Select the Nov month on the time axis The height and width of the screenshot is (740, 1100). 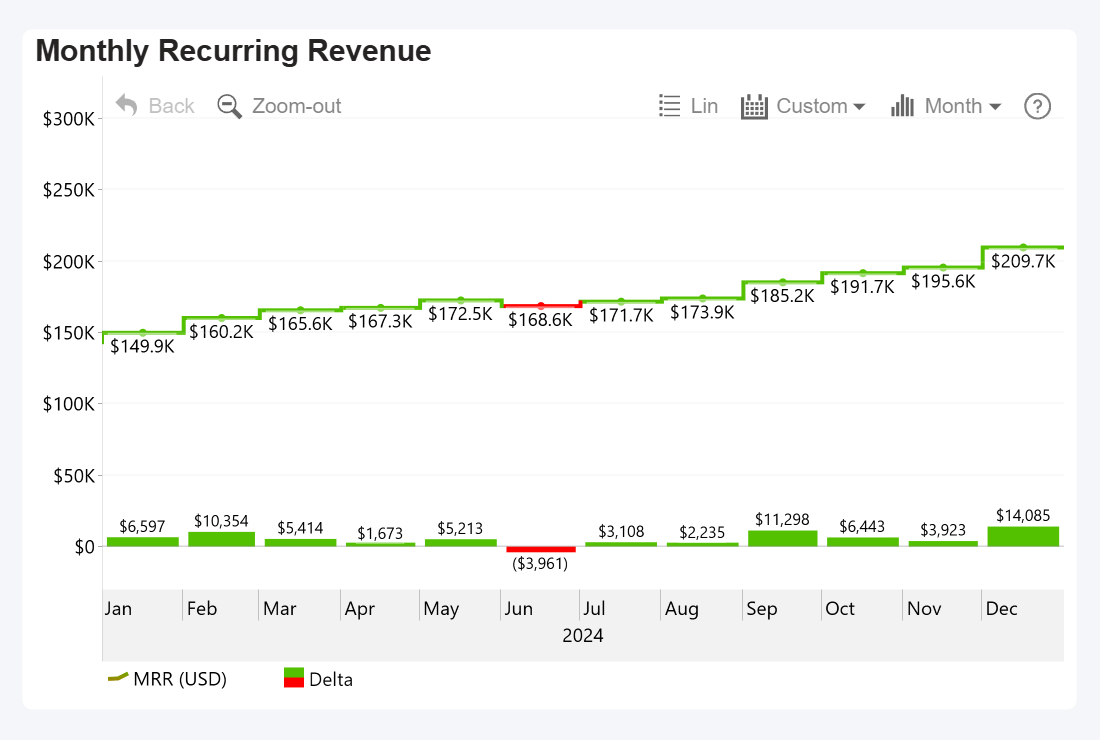[x=924, y=608]
